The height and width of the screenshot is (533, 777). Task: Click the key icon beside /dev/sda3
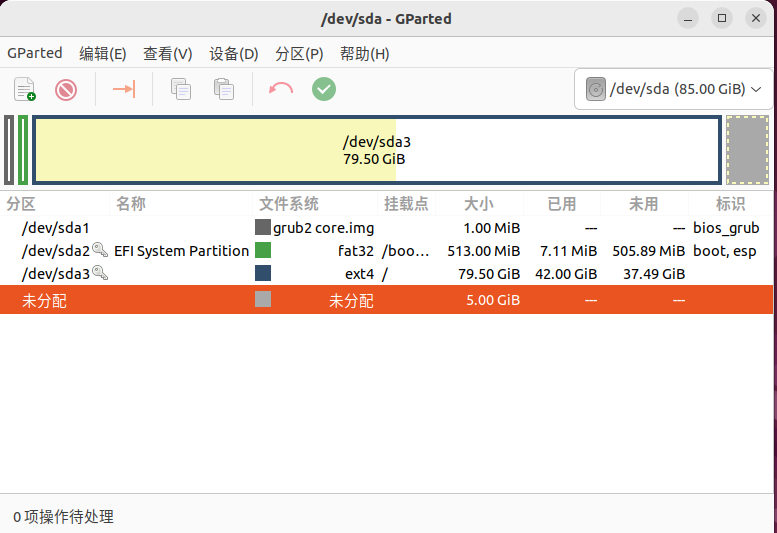(x=100, y=272)
